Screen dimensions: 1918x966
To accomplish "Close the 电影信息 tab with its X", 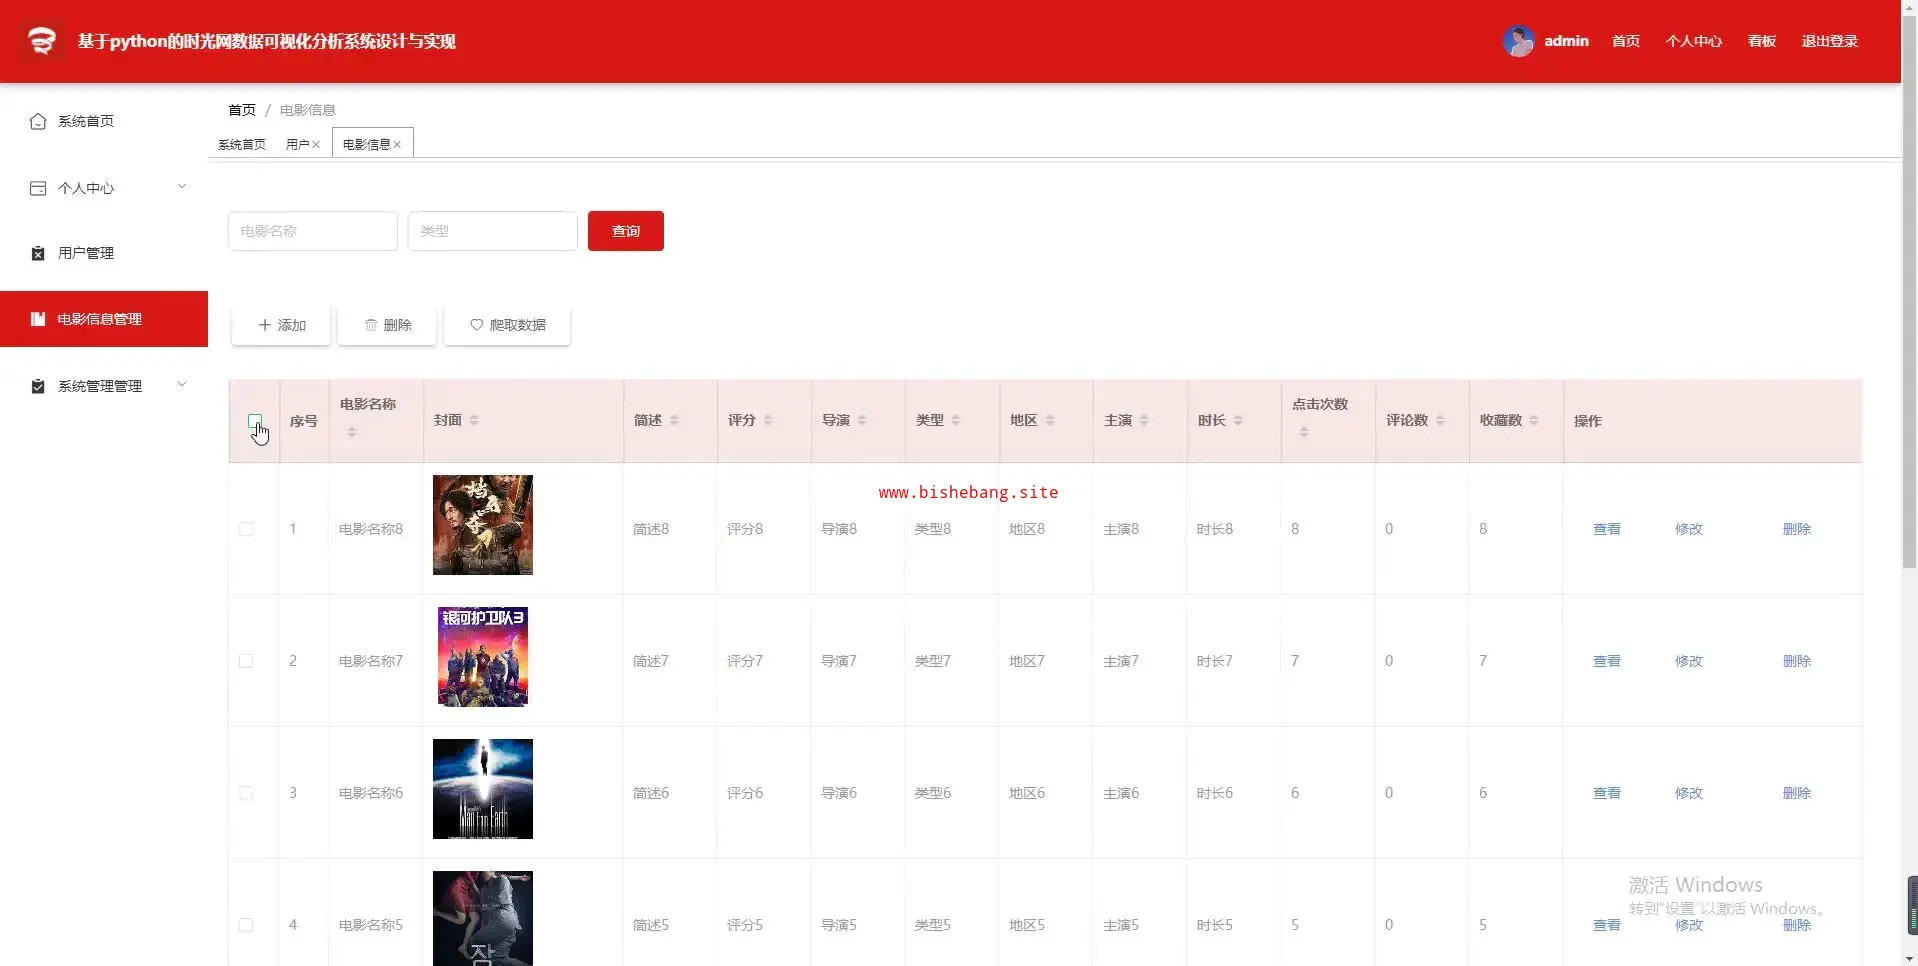I will click(397, 145).
